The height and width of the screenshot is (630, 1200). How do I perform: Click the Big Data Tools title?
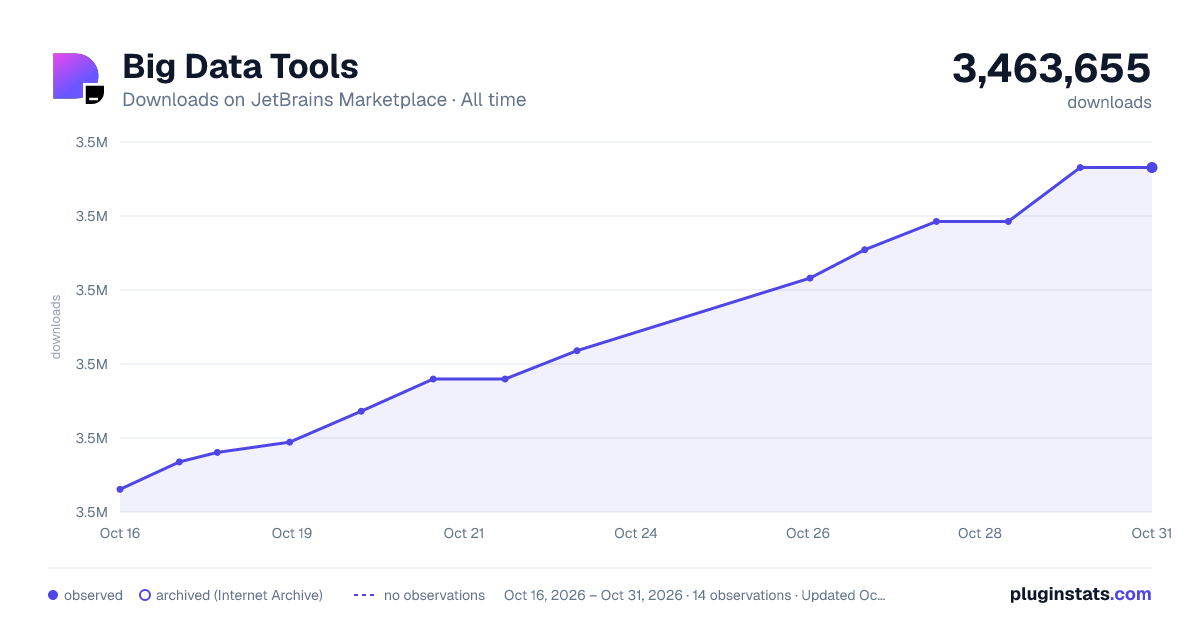240,66
